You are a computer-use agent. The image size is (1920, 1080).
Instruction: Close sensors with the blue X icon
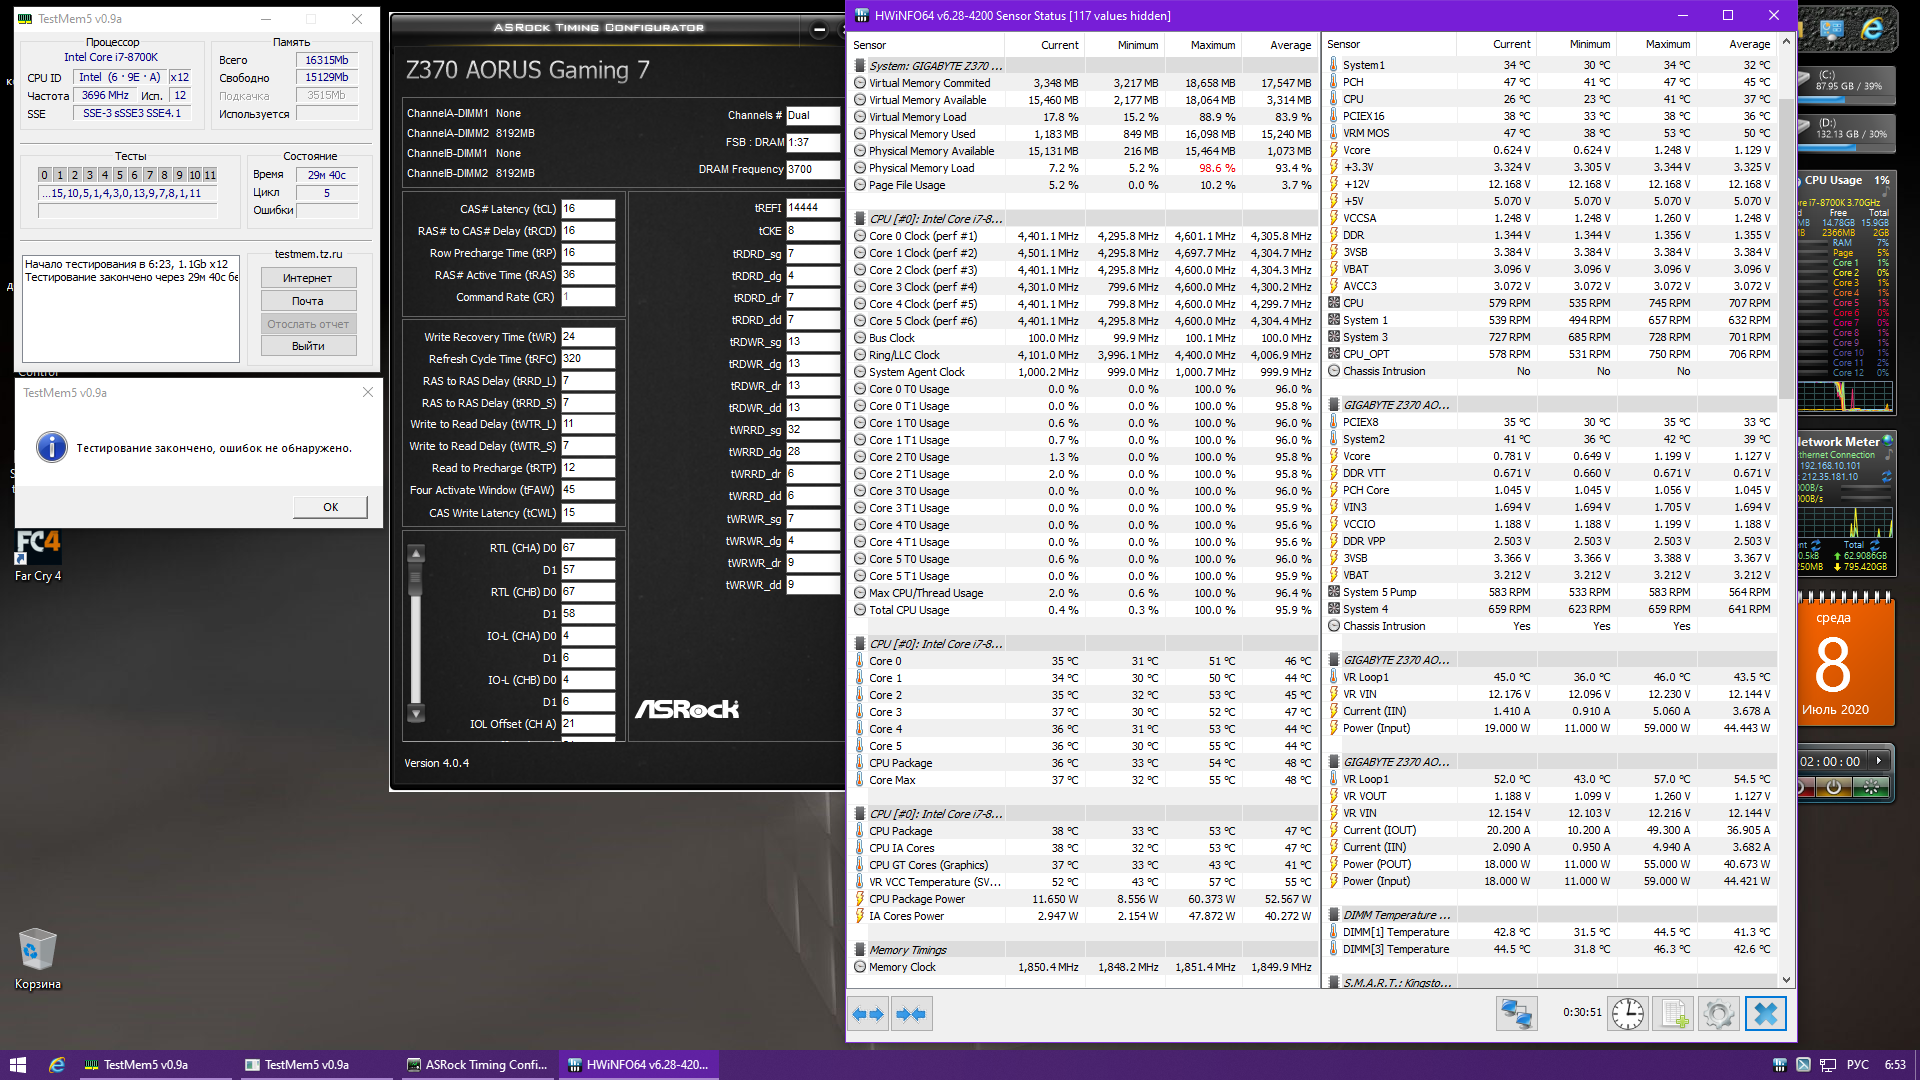tap(1765, 1014)
